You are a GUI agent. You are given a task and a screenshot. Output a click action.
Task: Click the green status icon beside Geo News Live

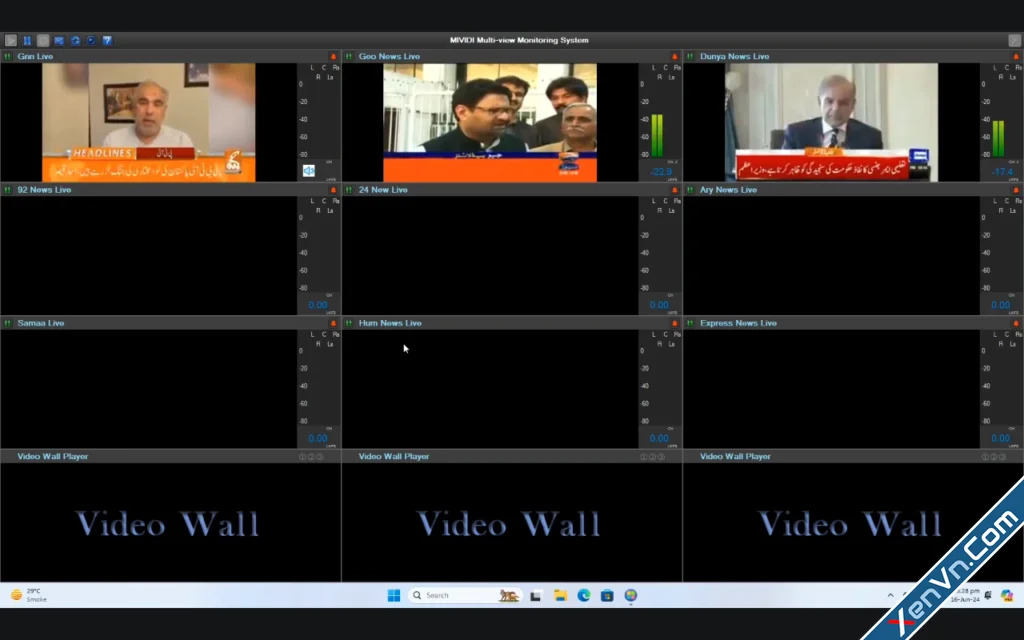(349, 57)
